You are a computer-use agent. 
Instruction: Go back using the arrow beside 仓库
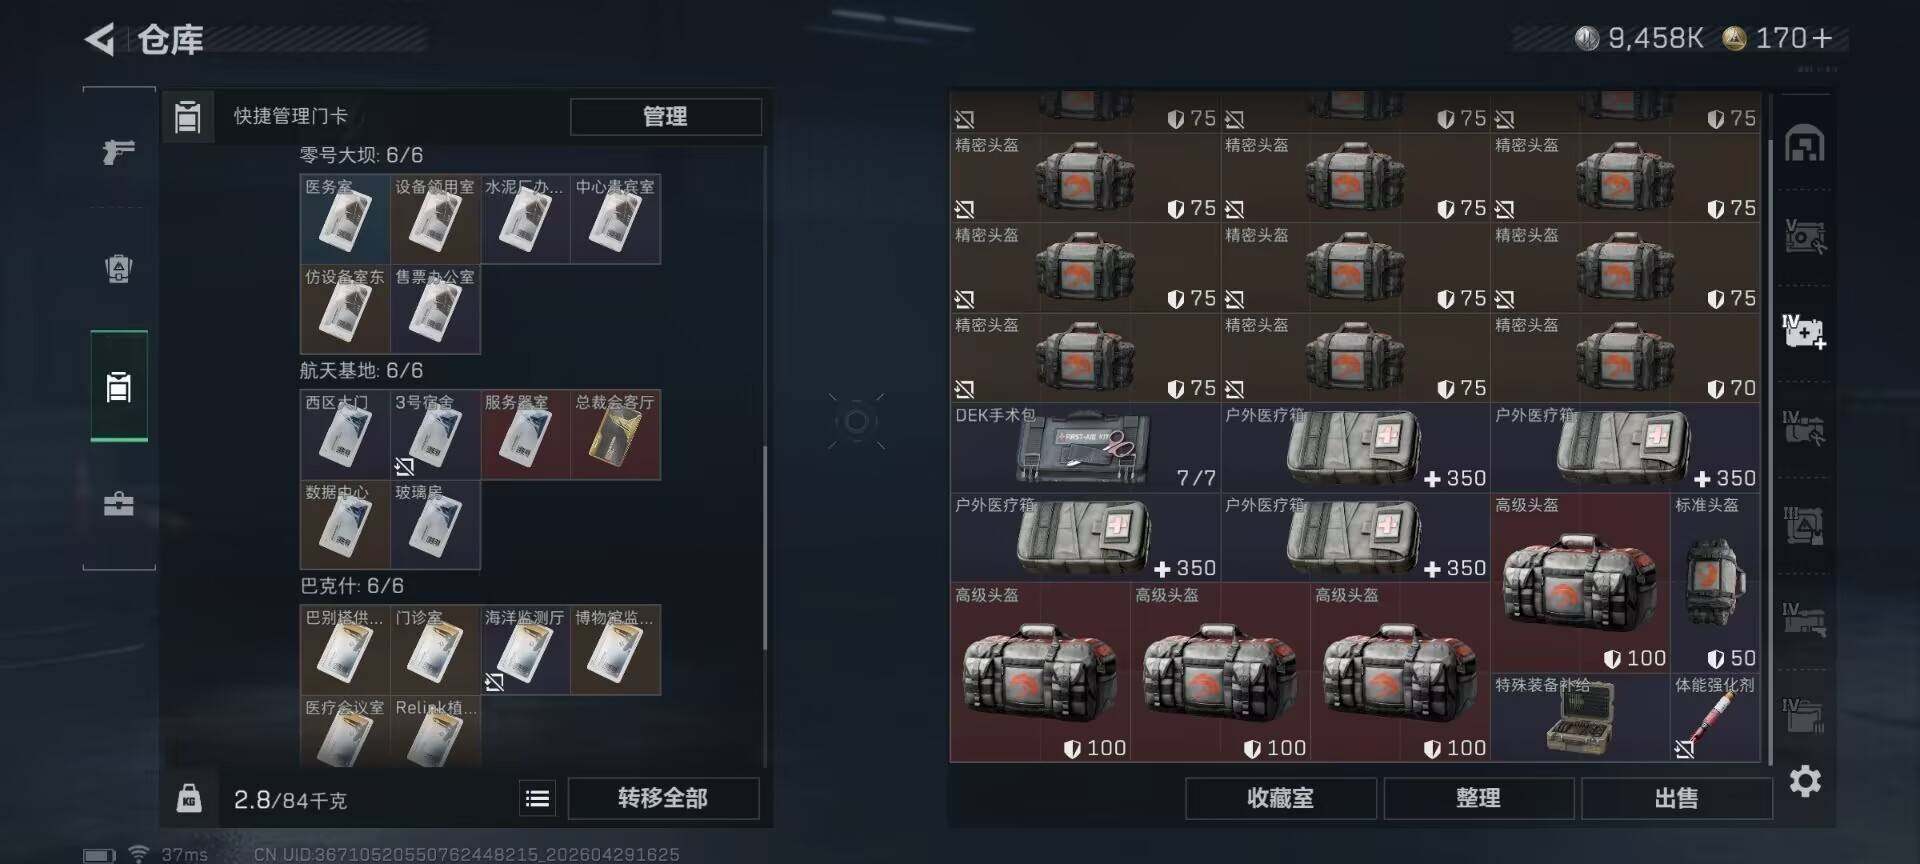tap(99, 40)
